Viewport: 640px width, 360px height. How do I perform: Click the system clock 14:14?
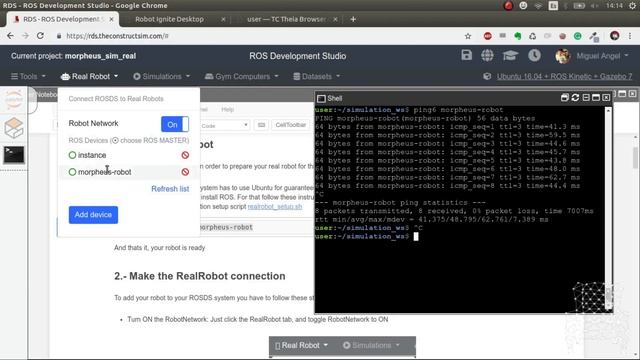pyautogui.click(x=614, y=6)
